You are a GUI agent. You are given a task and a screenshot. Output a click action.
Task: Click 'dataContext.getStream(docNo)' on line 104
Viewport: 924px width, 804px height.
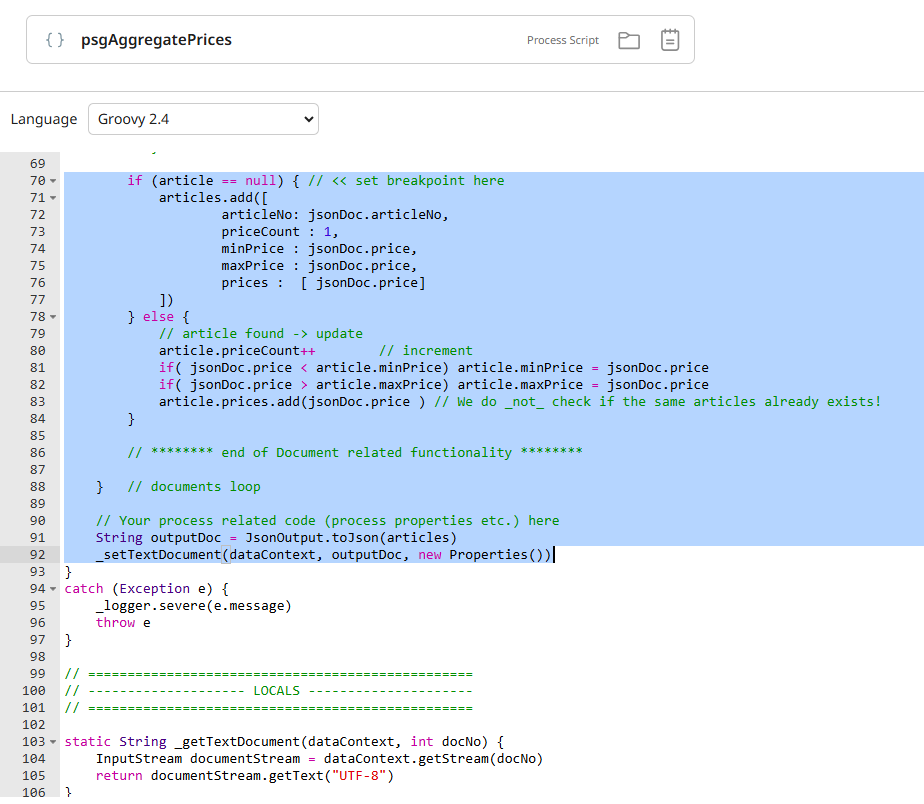pyautogui.click(x=433, y=759)
